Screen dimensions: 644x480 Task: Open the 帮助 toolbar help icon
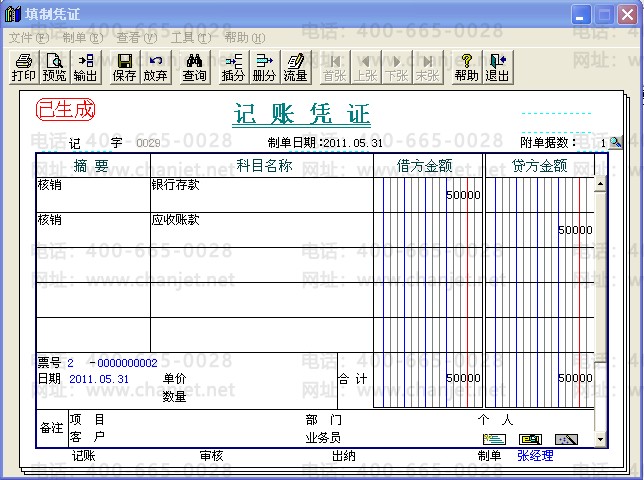pyautogui.click(x=466, y=67)
